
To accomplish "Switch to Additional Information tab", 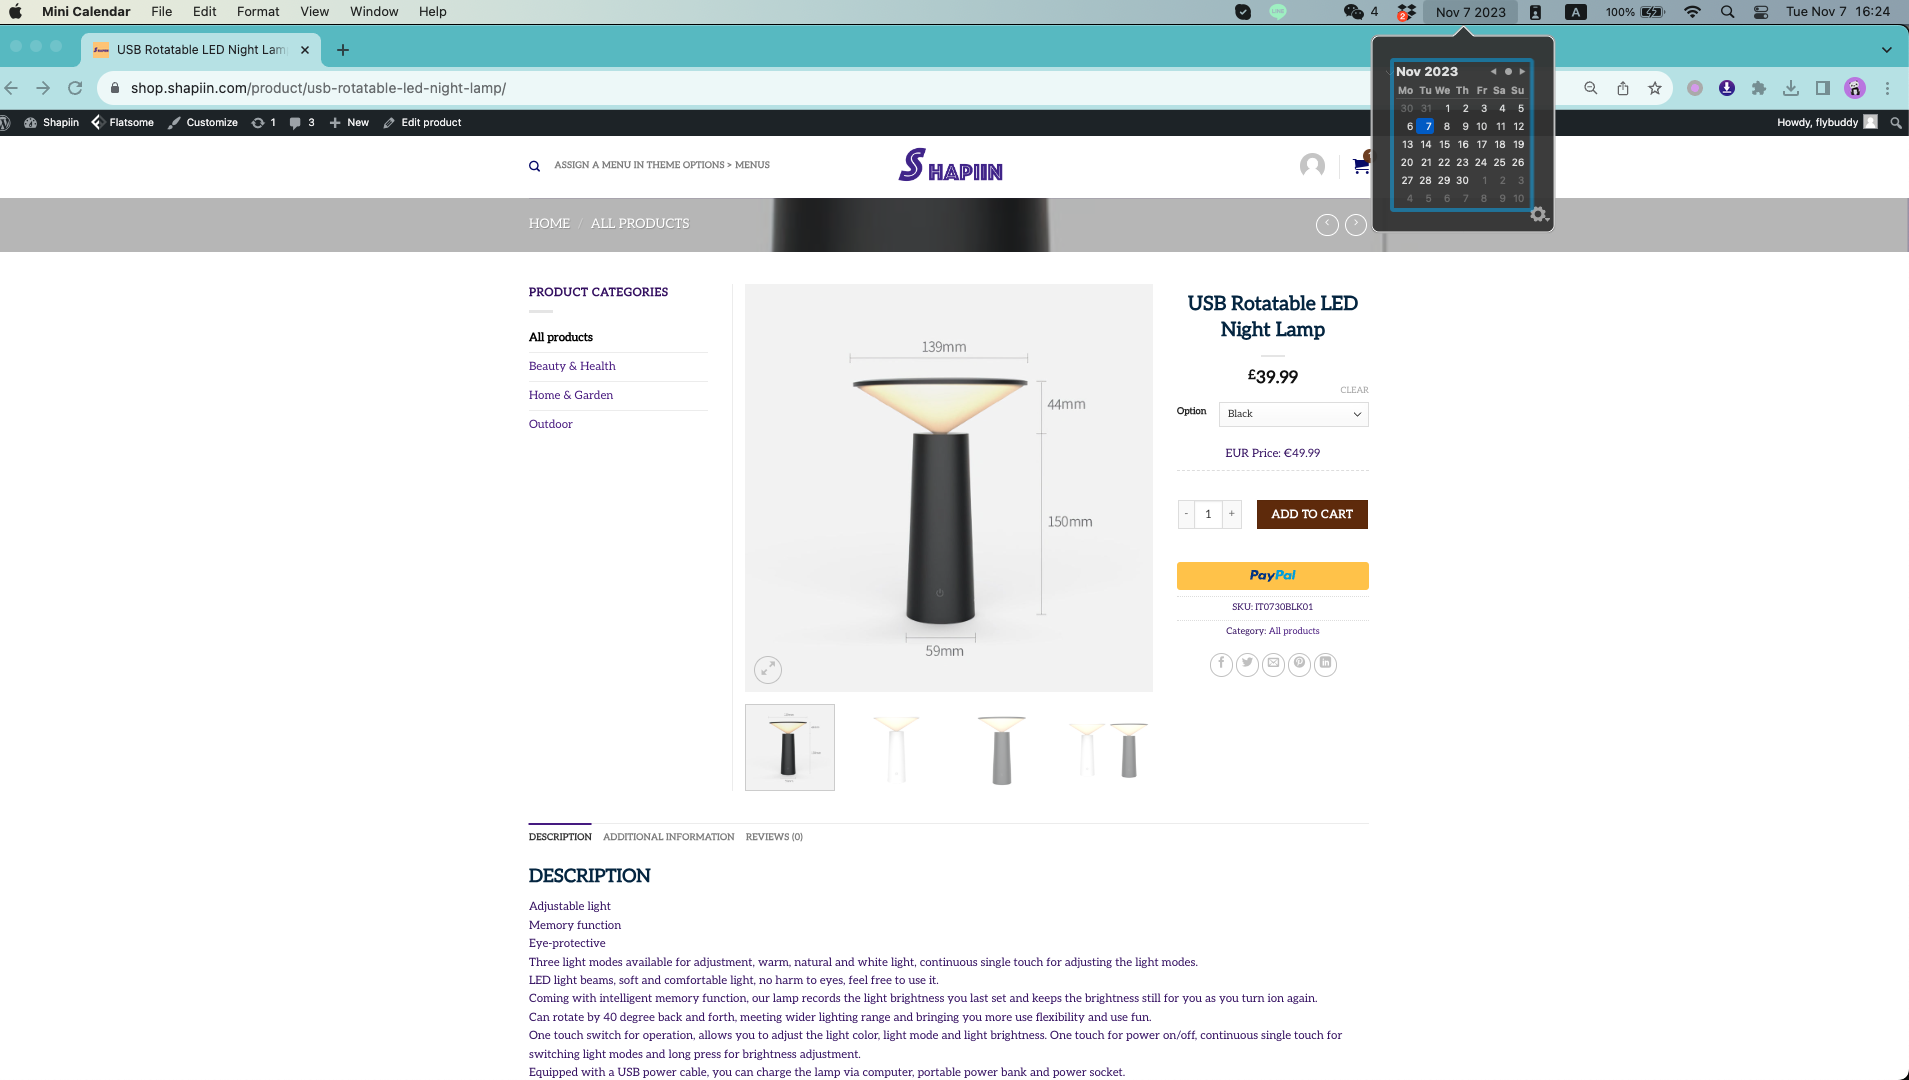I will [668, 837].
